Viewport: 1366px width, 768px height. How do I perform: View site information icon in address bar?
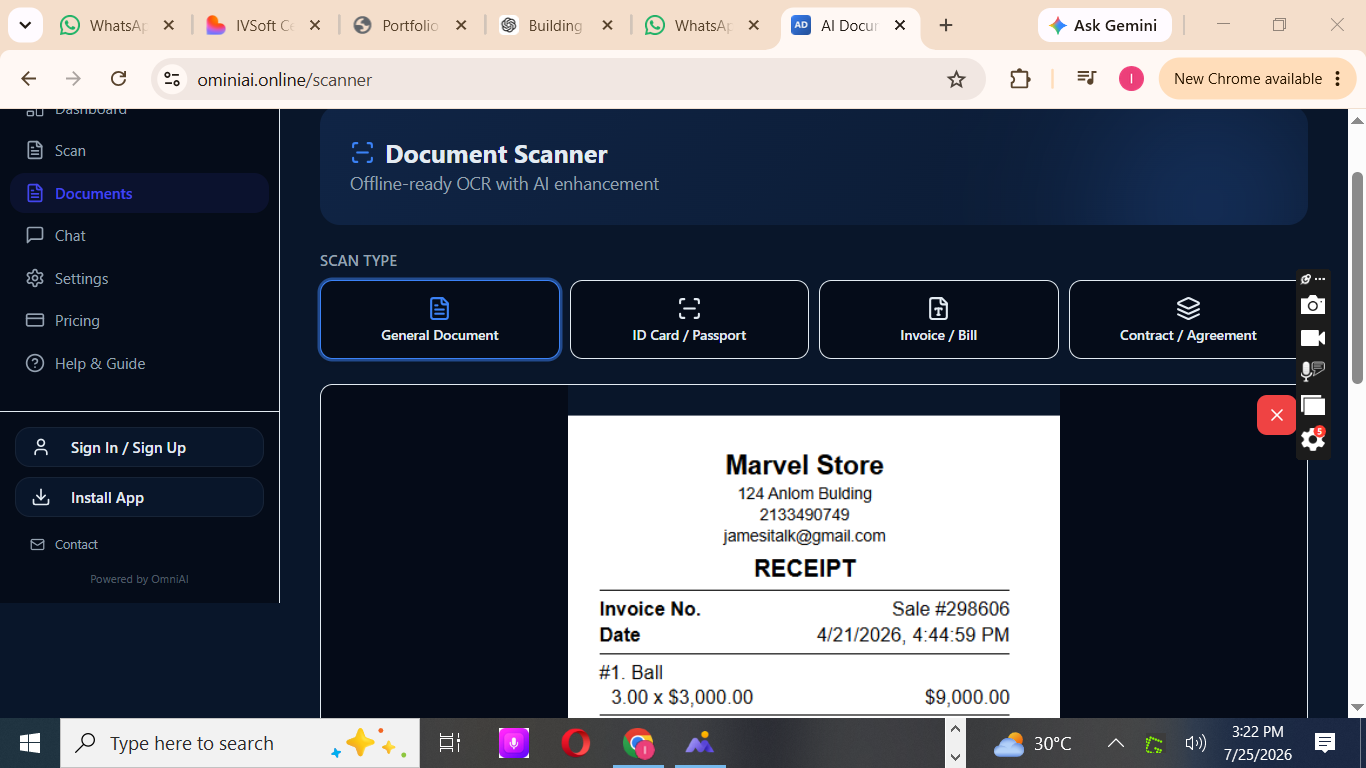click(x=172, y=79)
